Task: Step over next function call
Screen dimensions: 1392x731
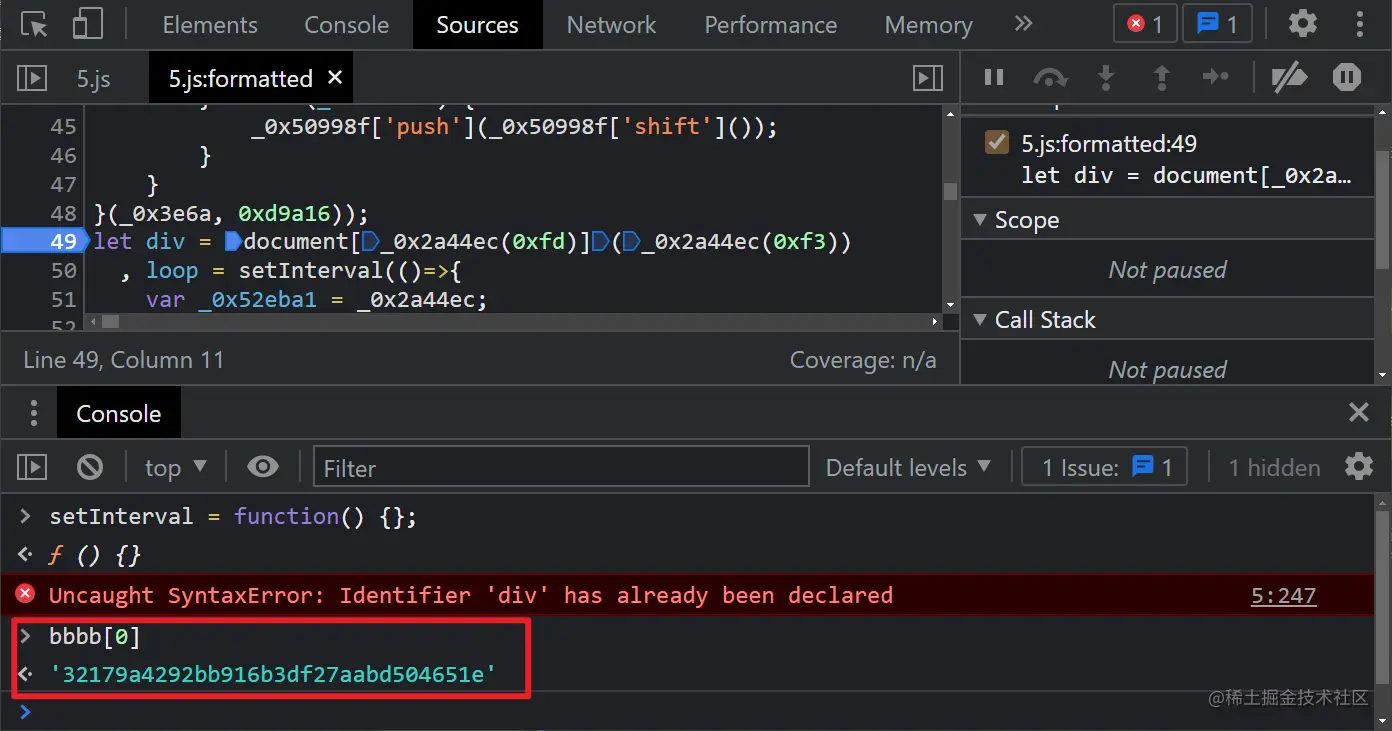Action: [x=1050, y=77]
